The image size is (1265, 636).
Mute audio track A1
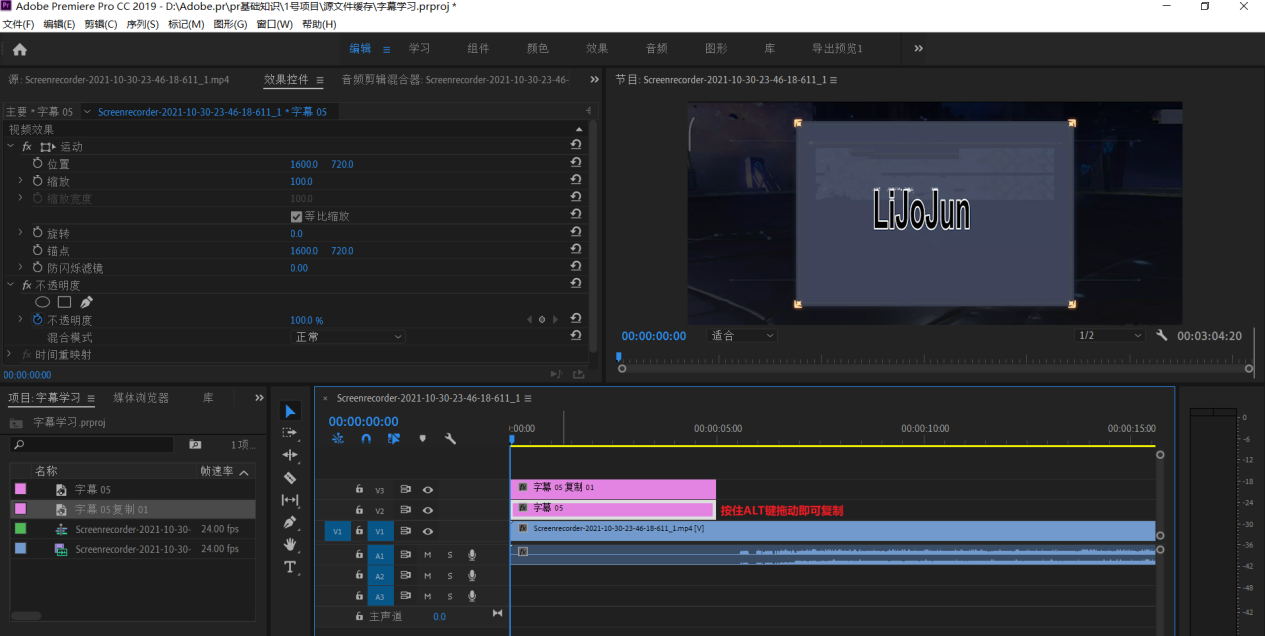tap(428, 555)
